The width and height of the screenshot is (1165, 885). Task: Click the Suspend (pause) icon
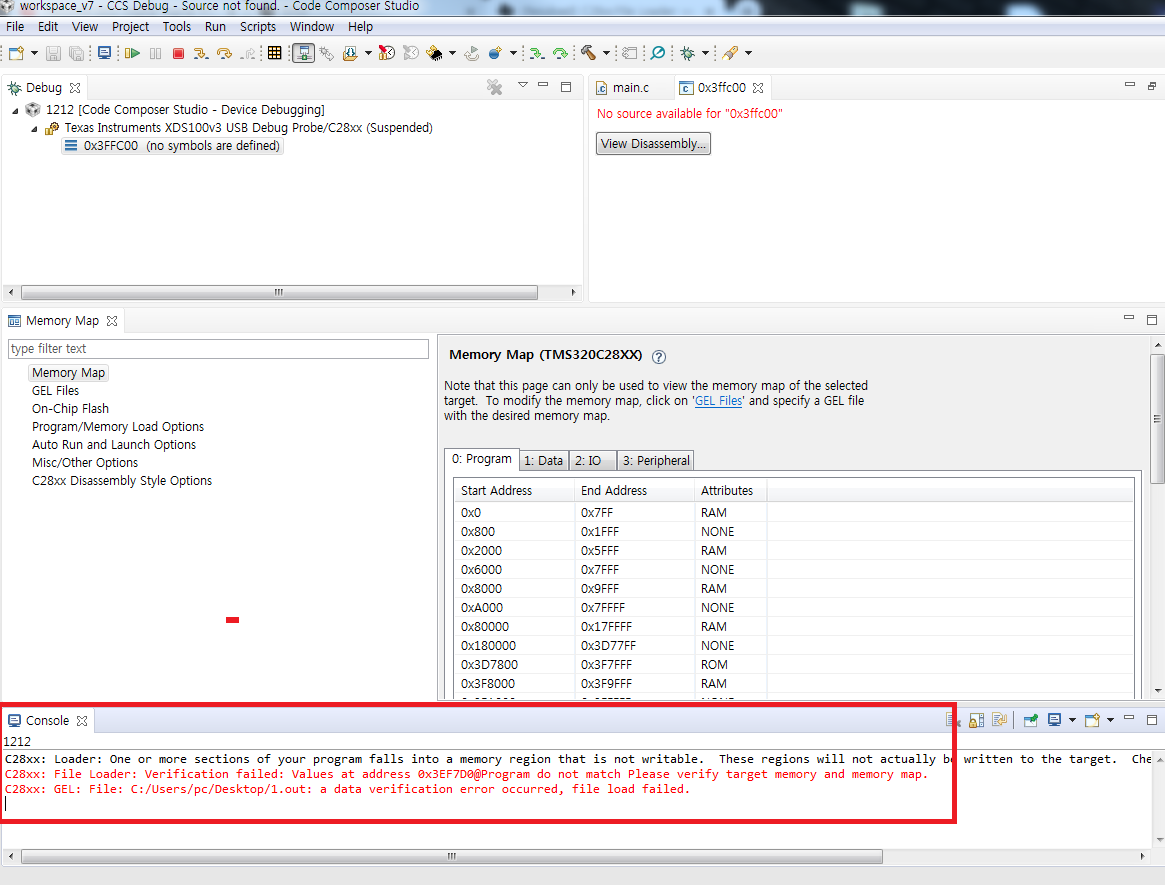click(155, 53)
